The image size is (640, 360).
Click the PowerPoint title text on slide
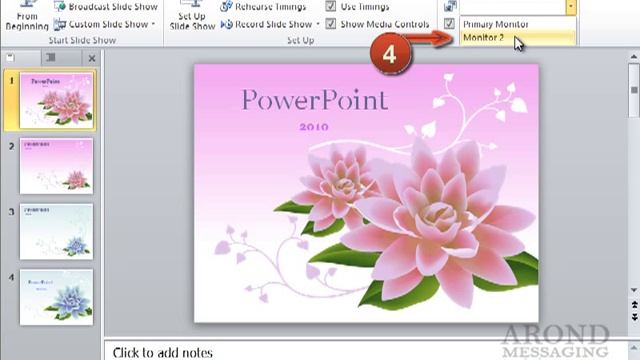click(315, 100)
